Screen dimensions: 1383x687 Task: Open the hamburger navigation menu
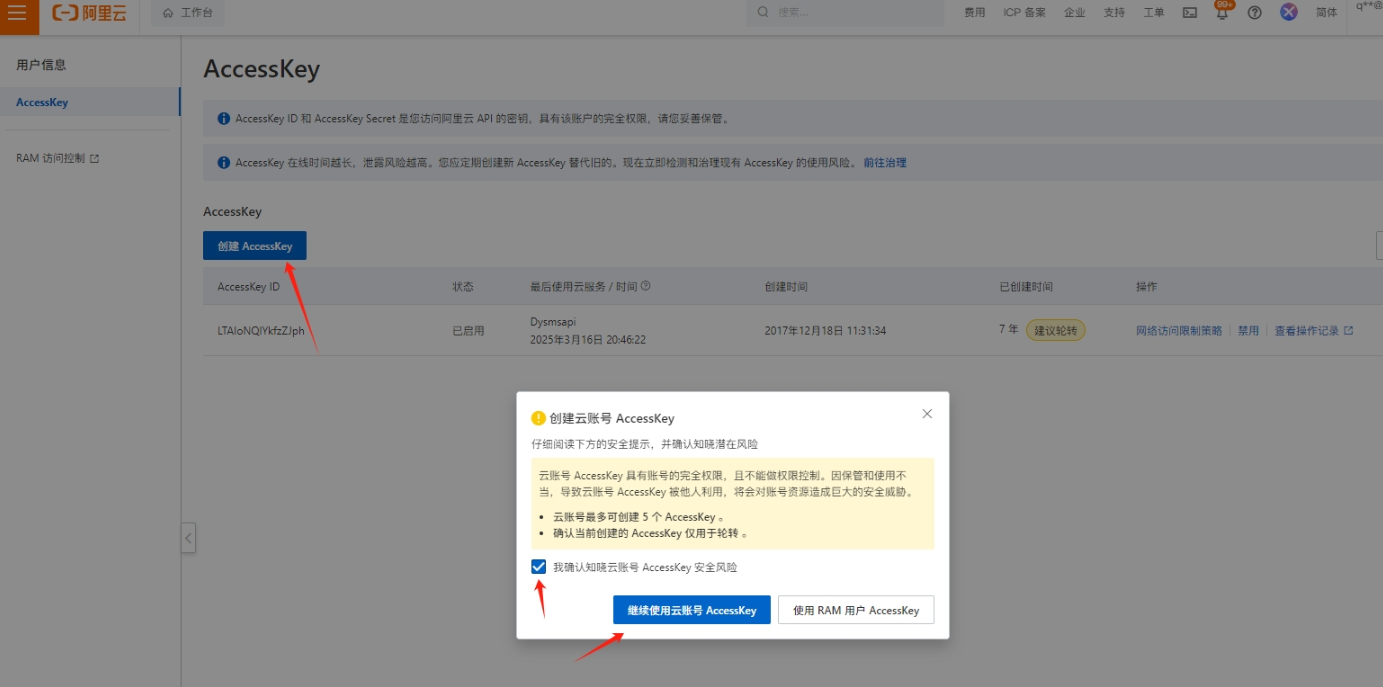(x=17, y=13)
